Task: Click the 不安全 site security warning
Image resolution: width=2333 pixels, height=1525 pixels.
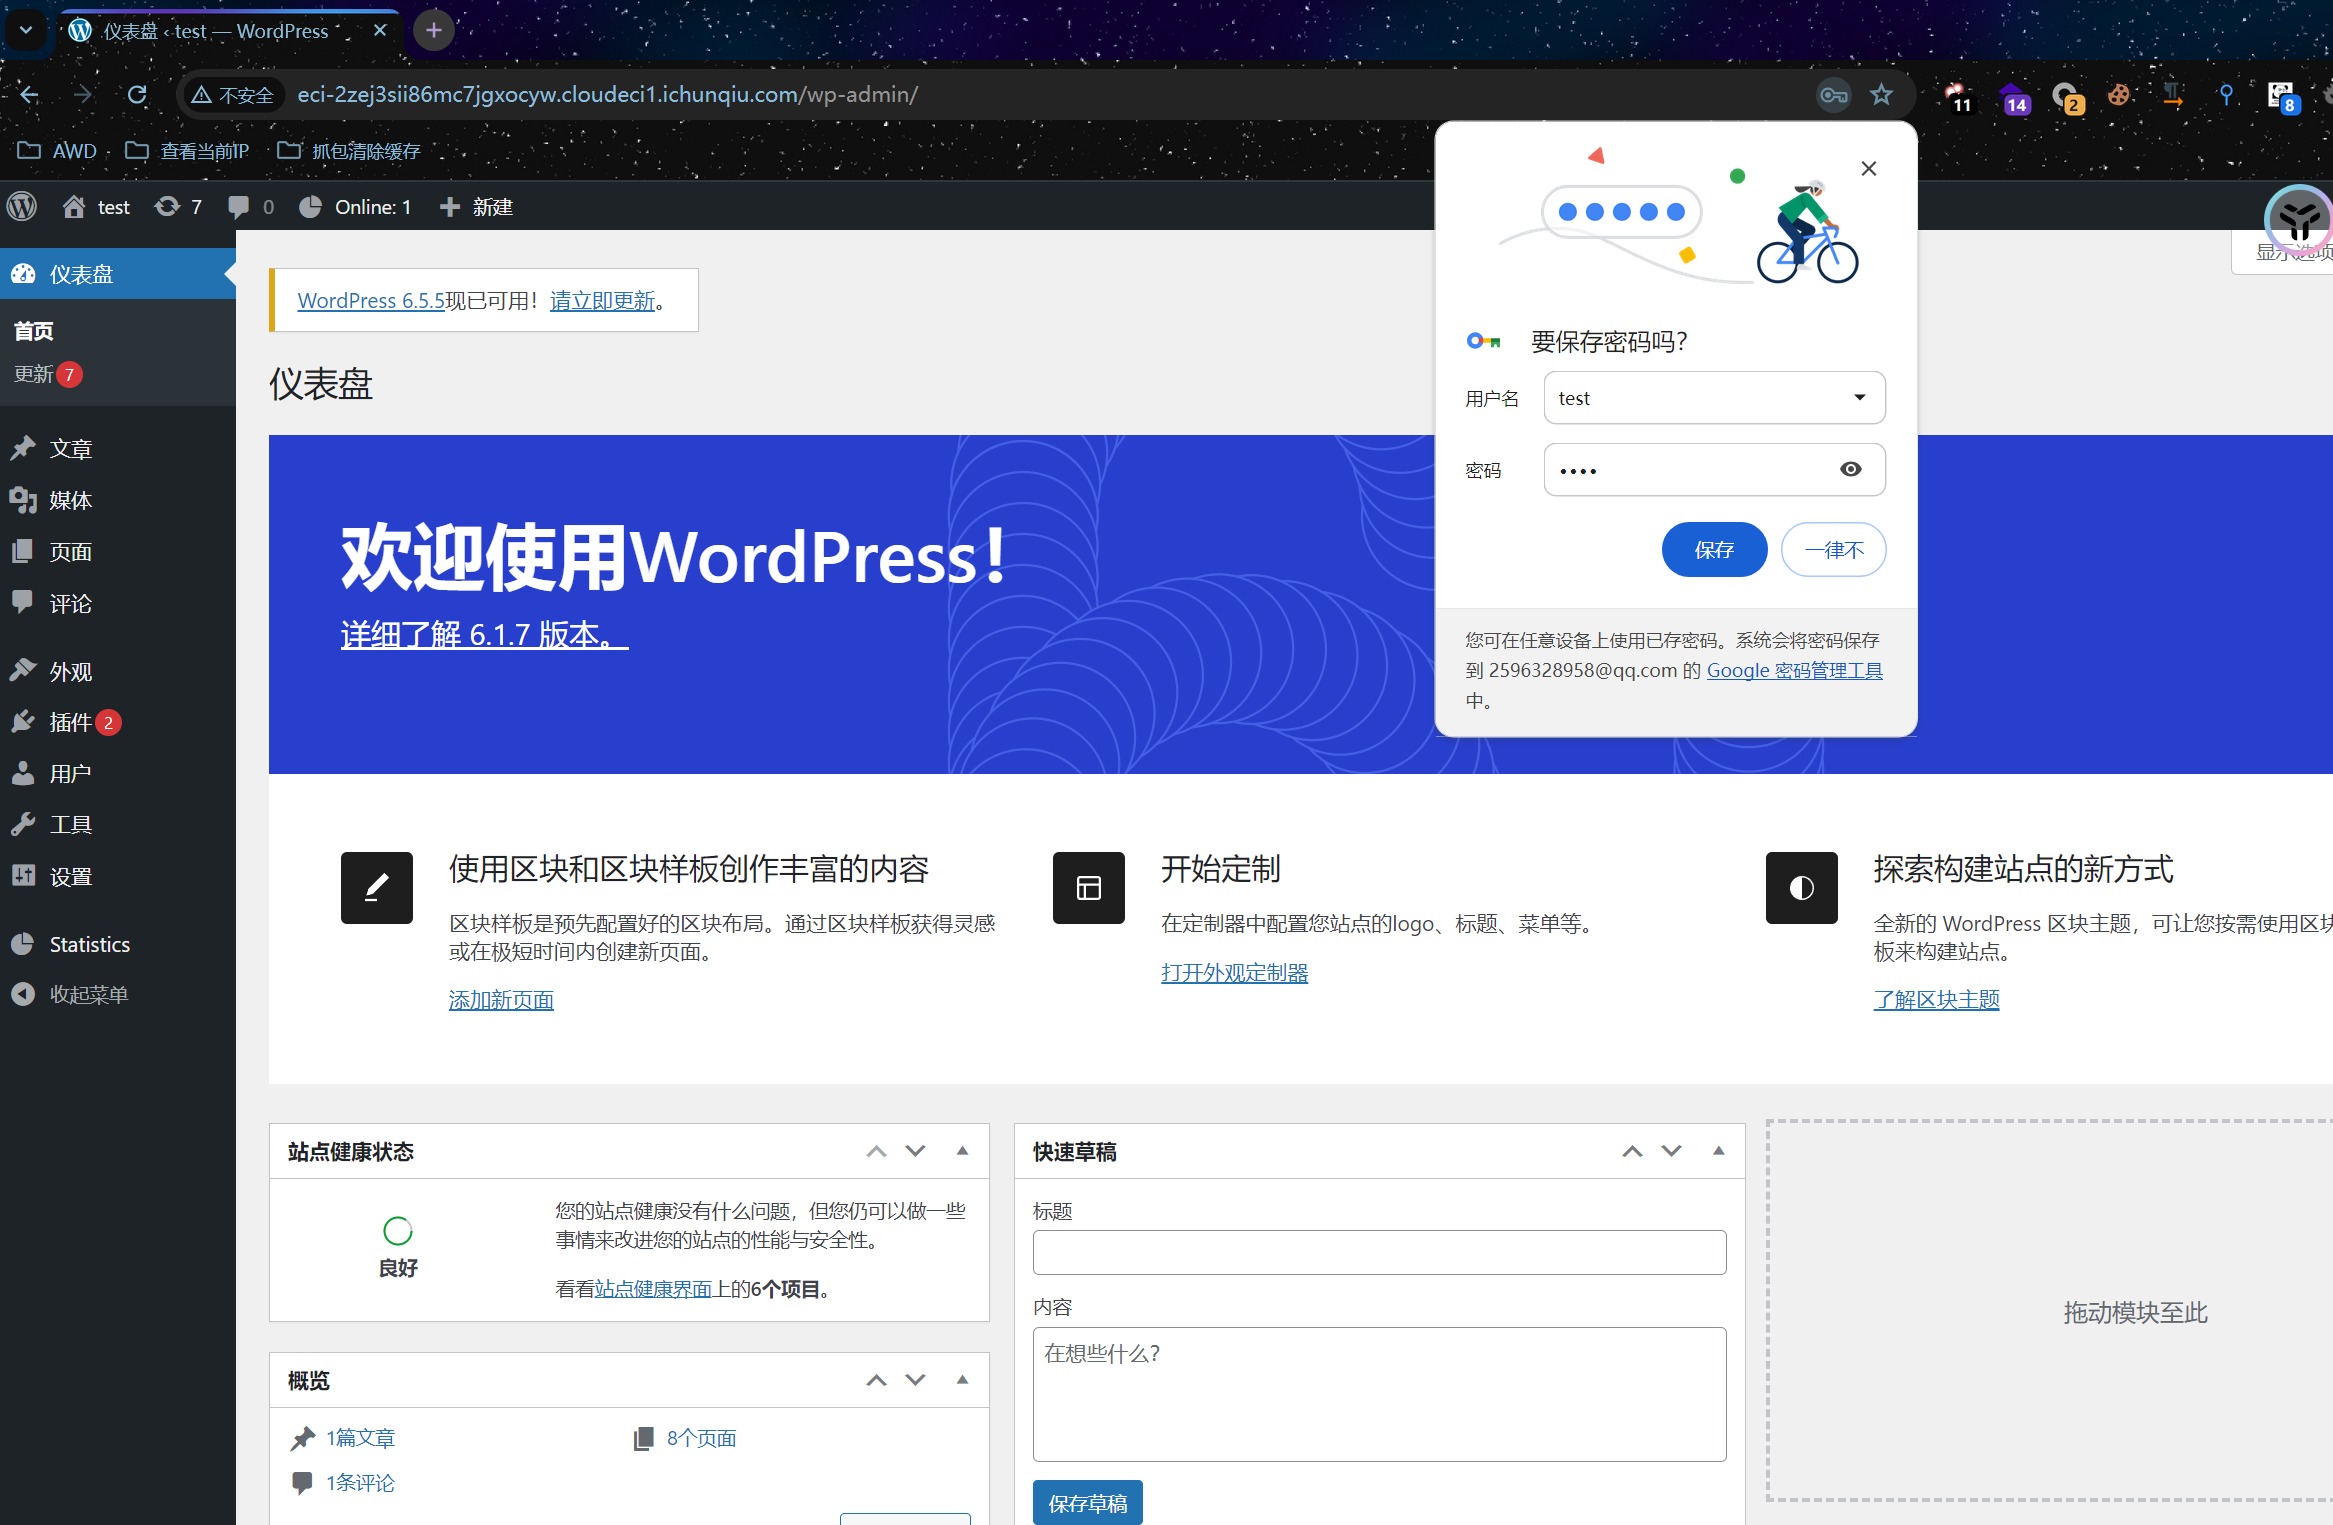Action: (233, 95)
